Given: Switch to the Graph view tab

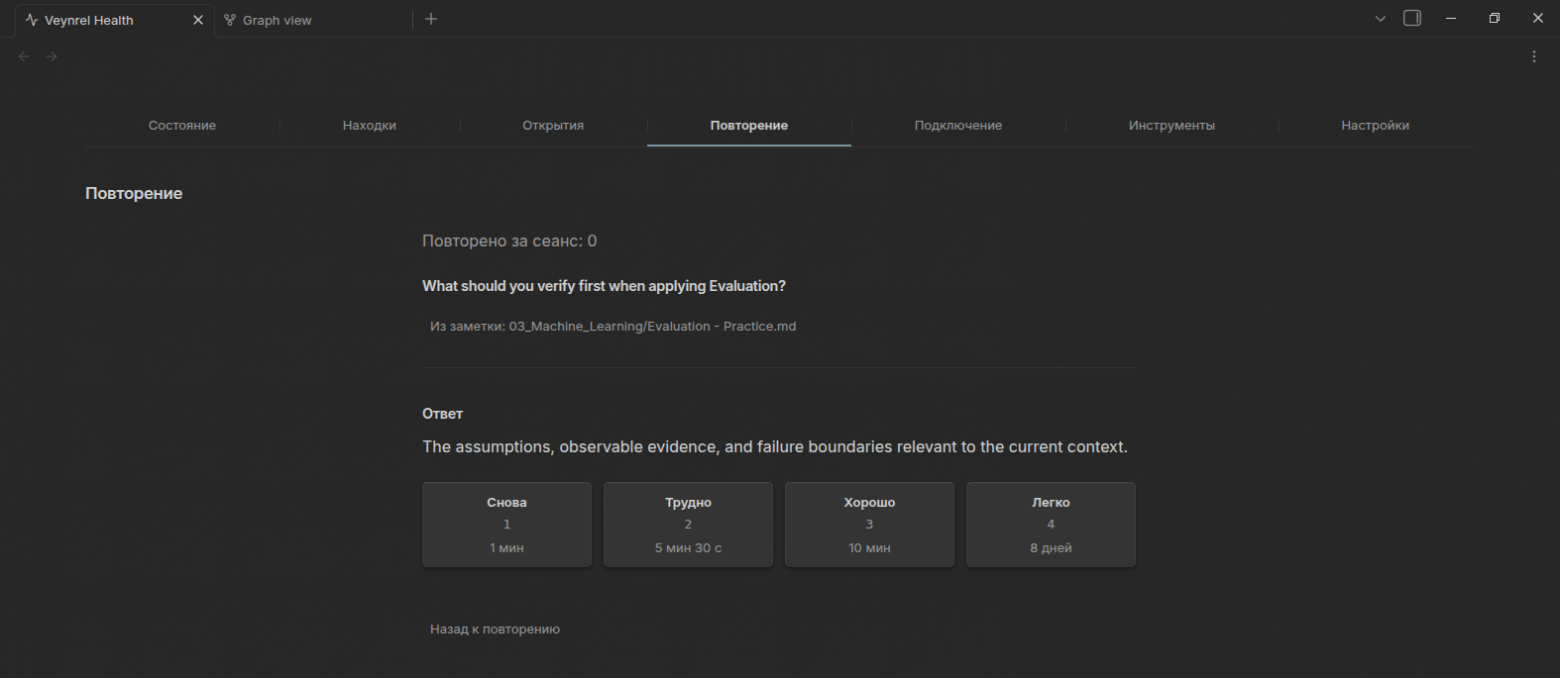Looking at the screenshot, I should 266,20.
